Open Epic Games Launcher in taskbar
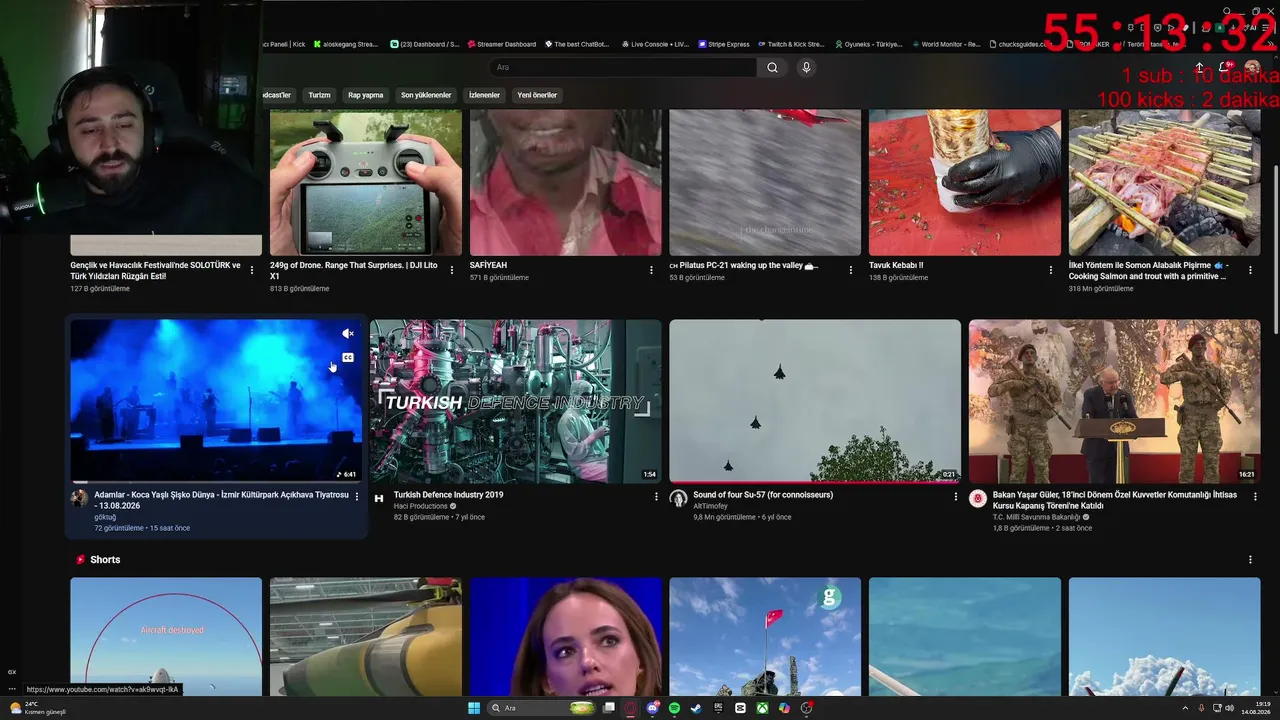 718,708
